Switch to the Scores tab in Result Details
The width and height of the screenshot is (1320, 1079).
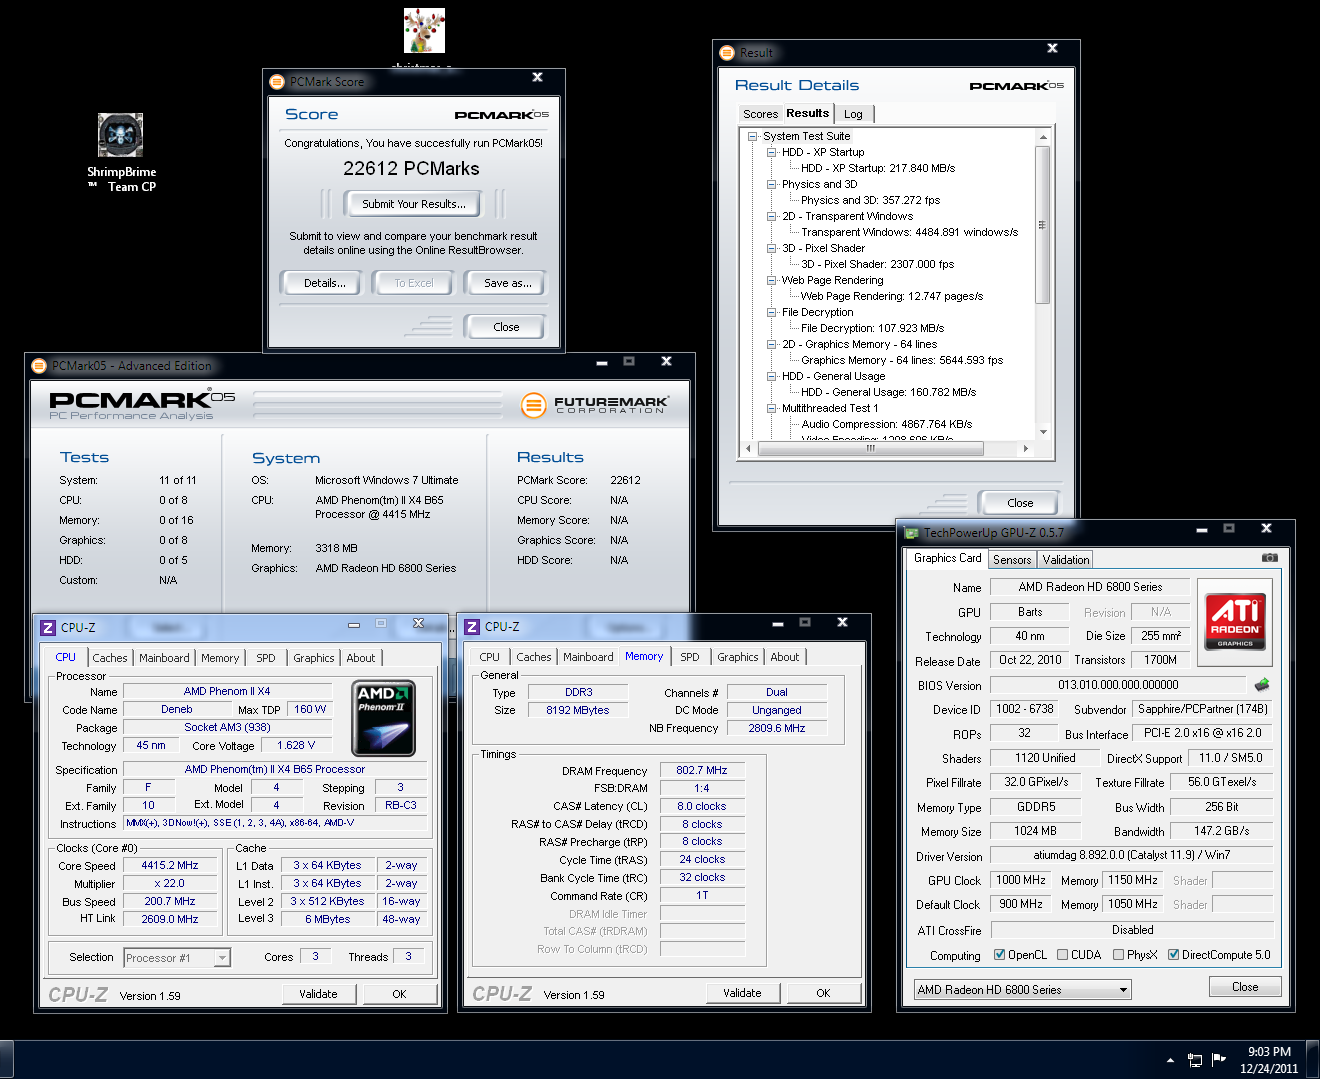760,114
